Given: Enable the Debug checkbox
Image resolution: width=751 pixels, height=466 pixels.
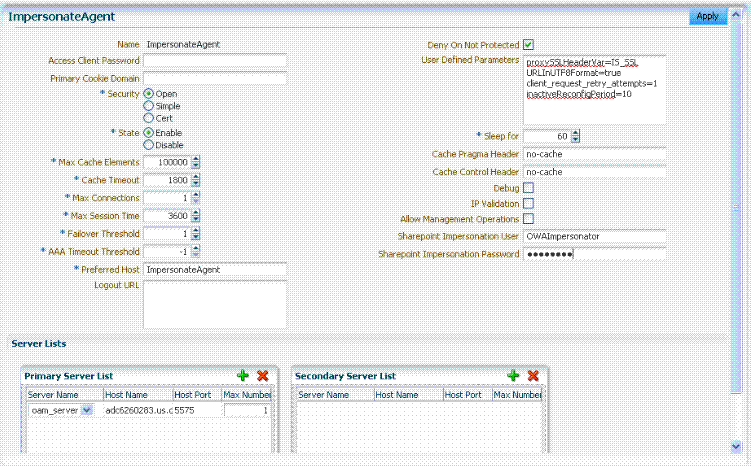Looking at the screenshot, I should pos(528,188).
